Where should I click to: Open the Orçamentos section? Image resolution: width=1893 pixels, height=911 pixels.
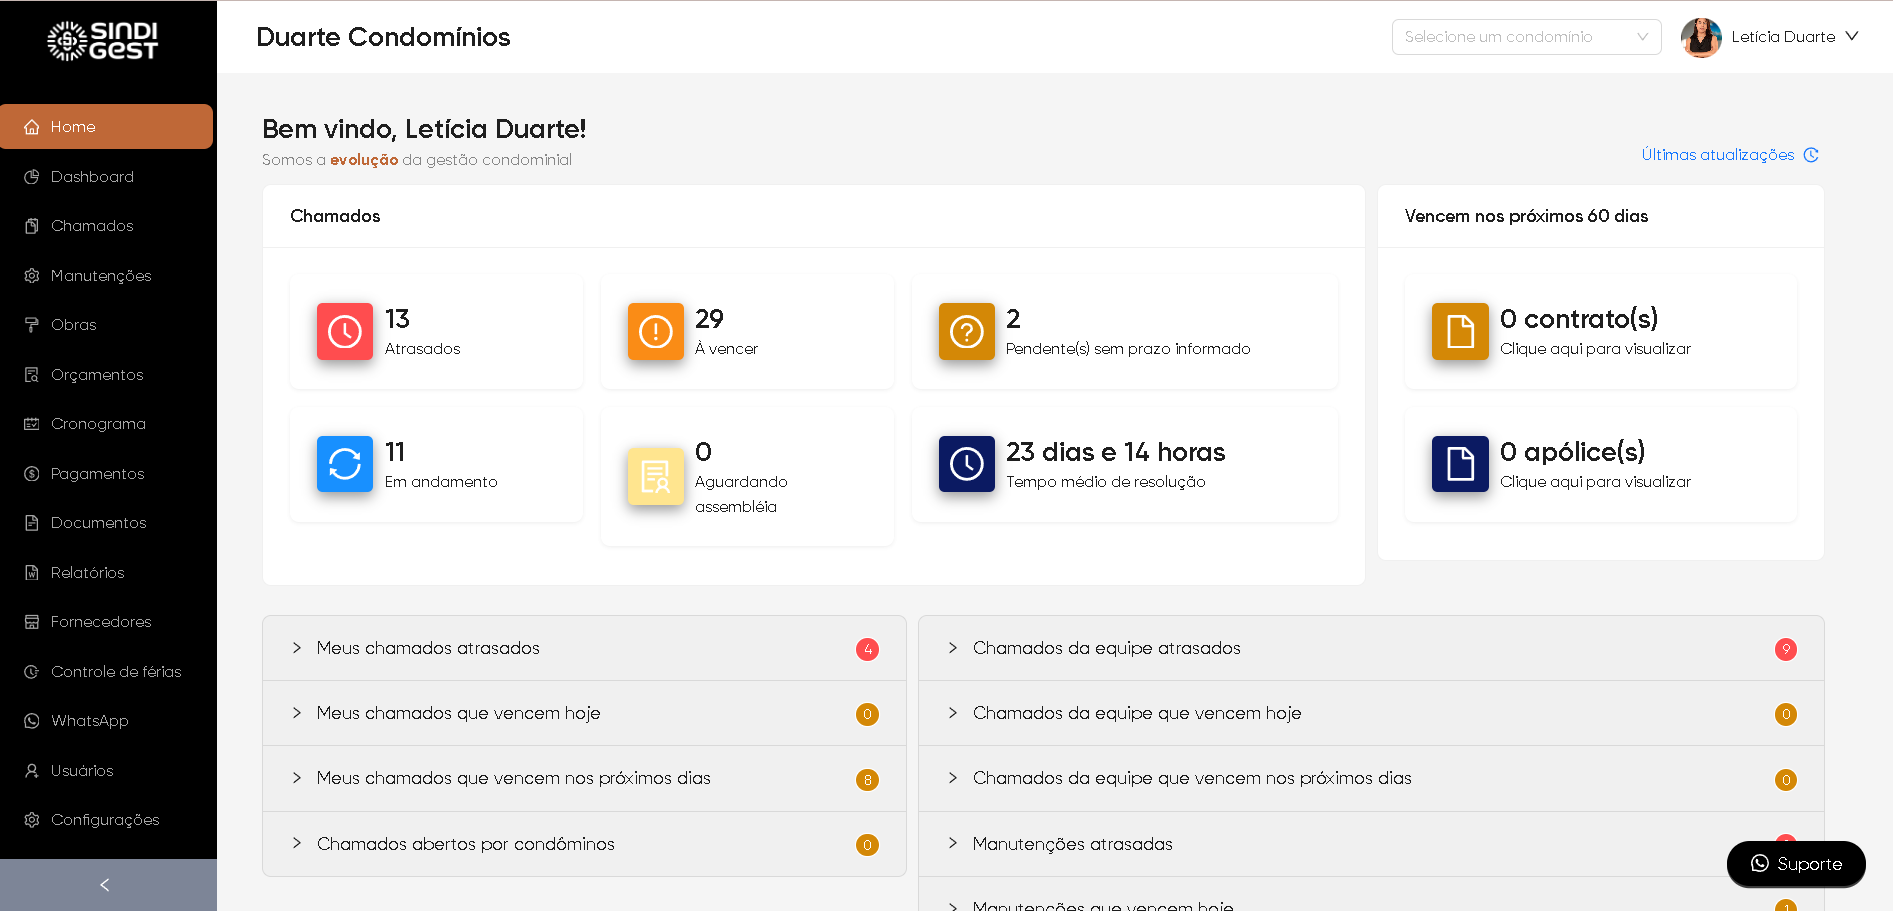point(97,374)
